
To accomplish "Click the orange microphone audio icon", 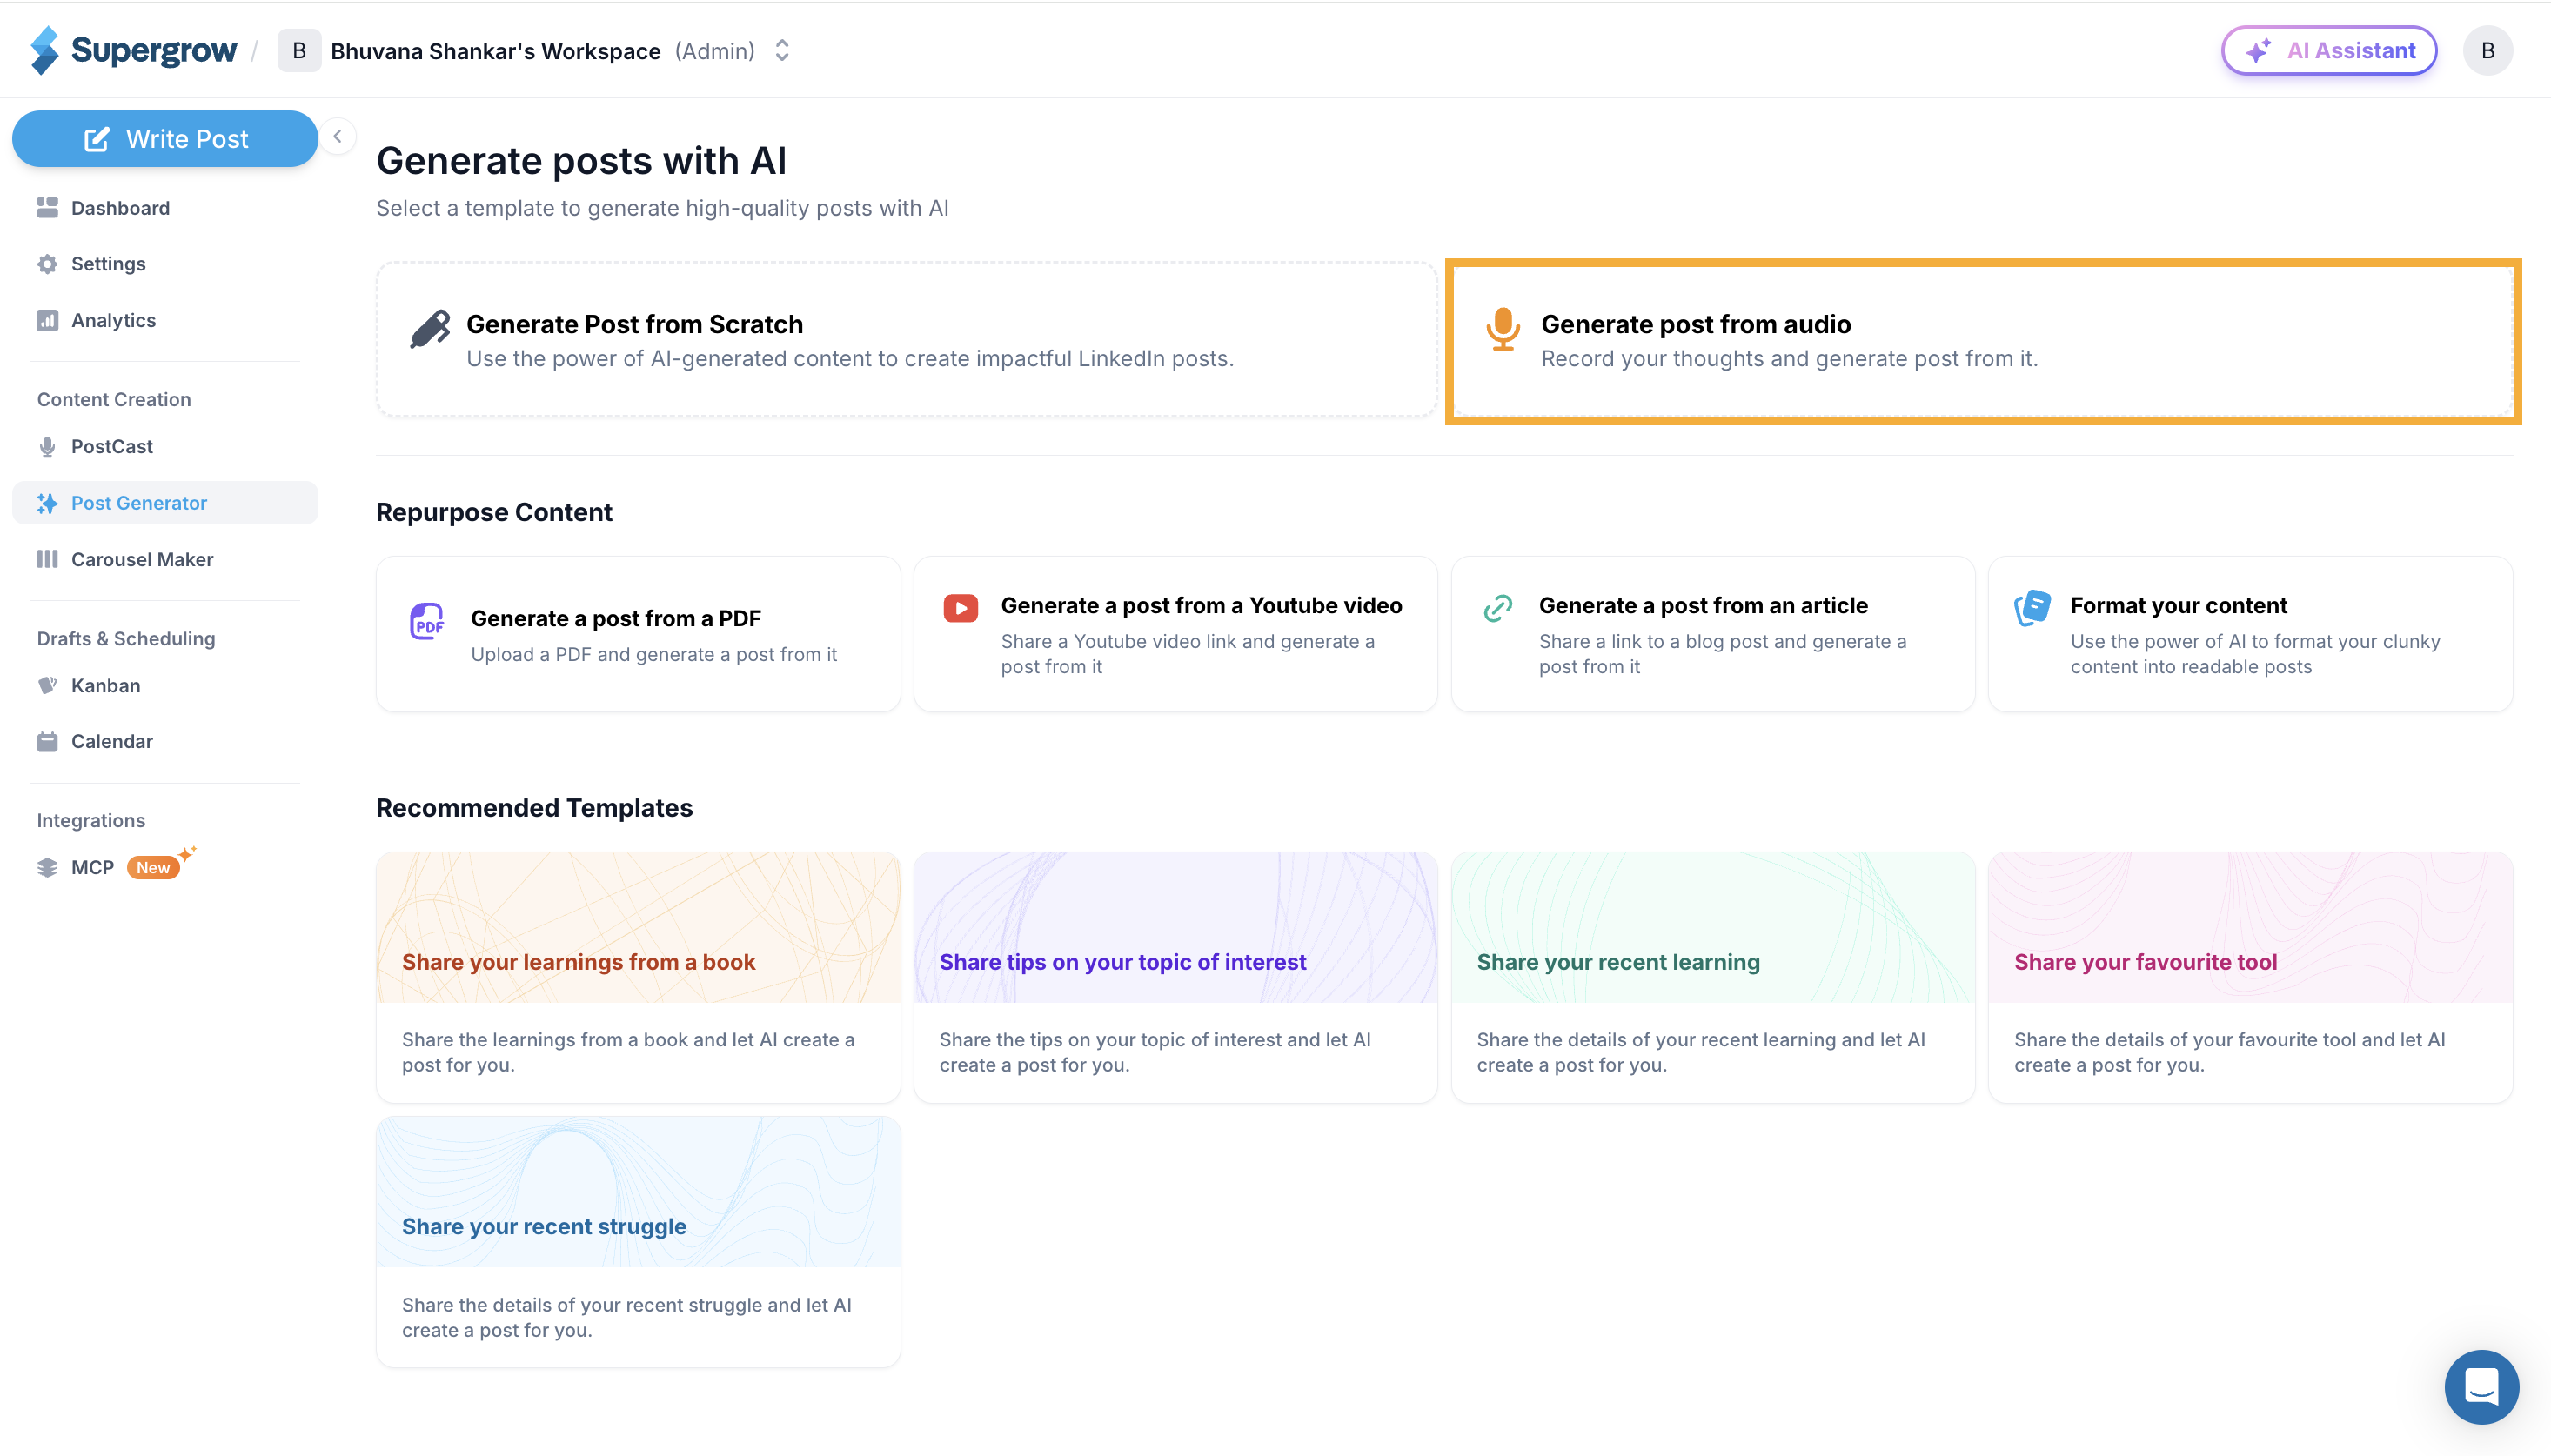I will [x=1502, y=329].
